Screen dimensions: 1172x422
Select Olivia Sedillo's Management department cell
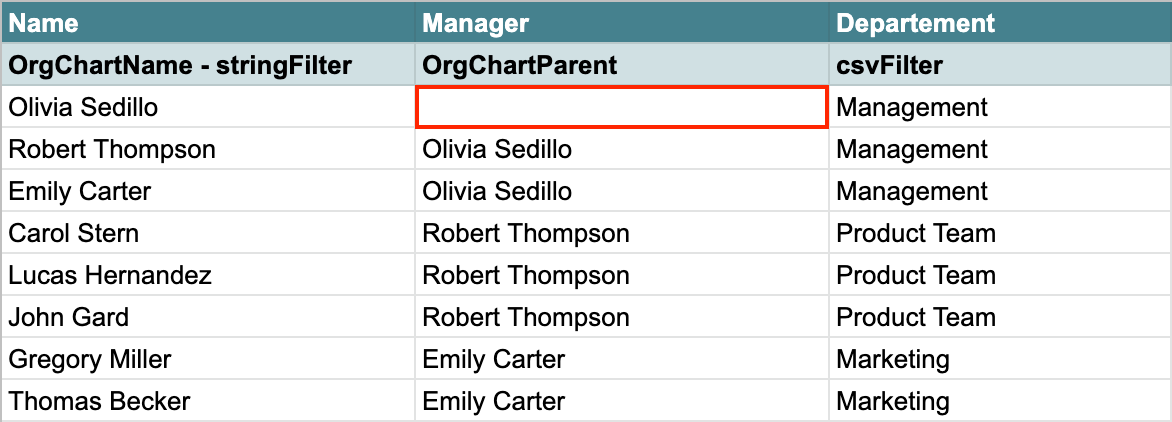(x=1000, y=107)
